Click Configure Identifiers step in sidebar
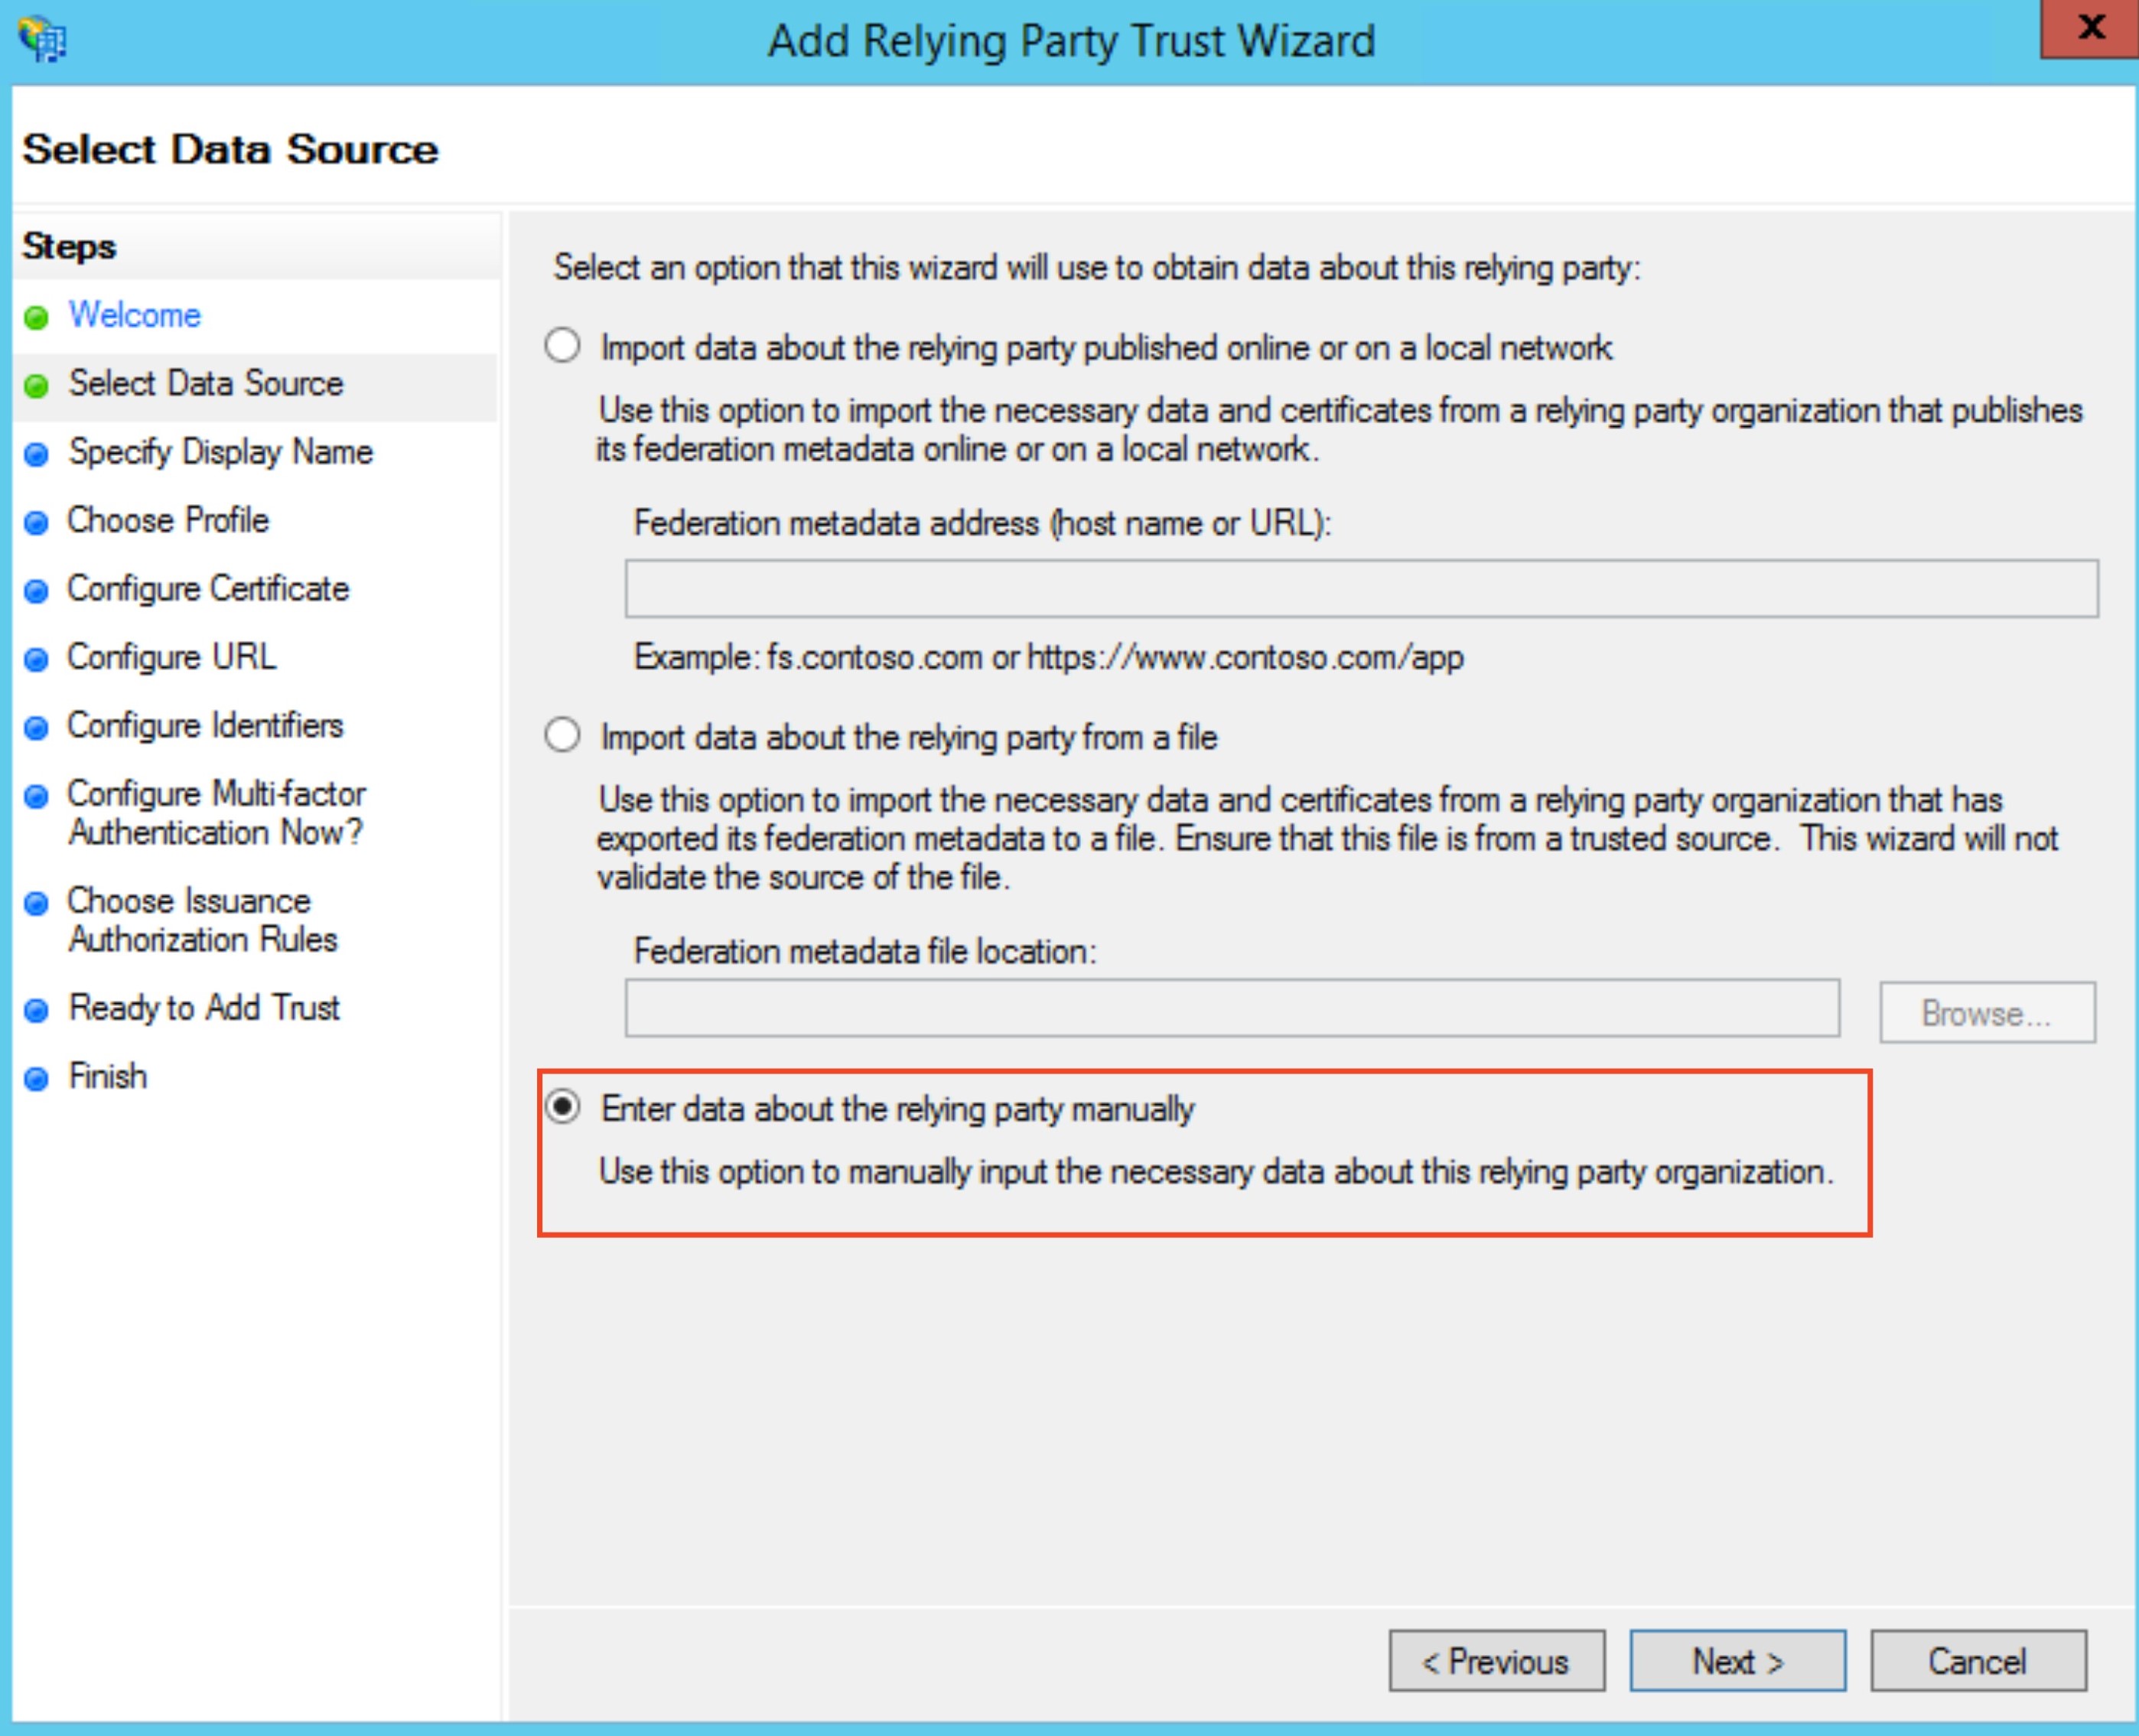The height and width of the screenshot is (1736, 2139). [x=205, y=725]
